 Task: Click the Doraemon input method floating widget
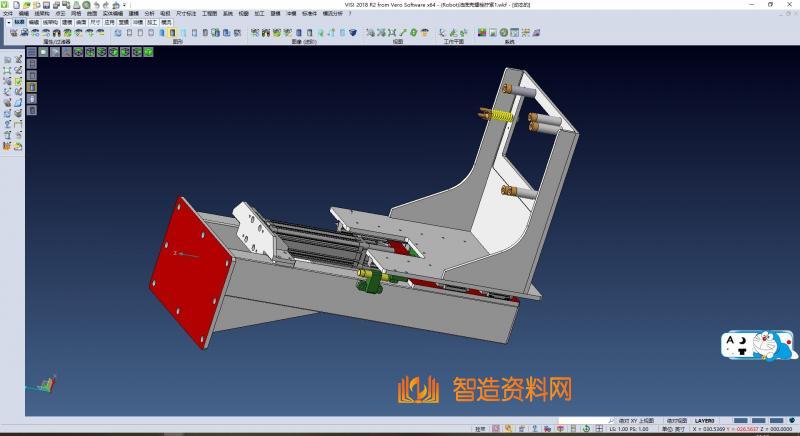point(759,345)
